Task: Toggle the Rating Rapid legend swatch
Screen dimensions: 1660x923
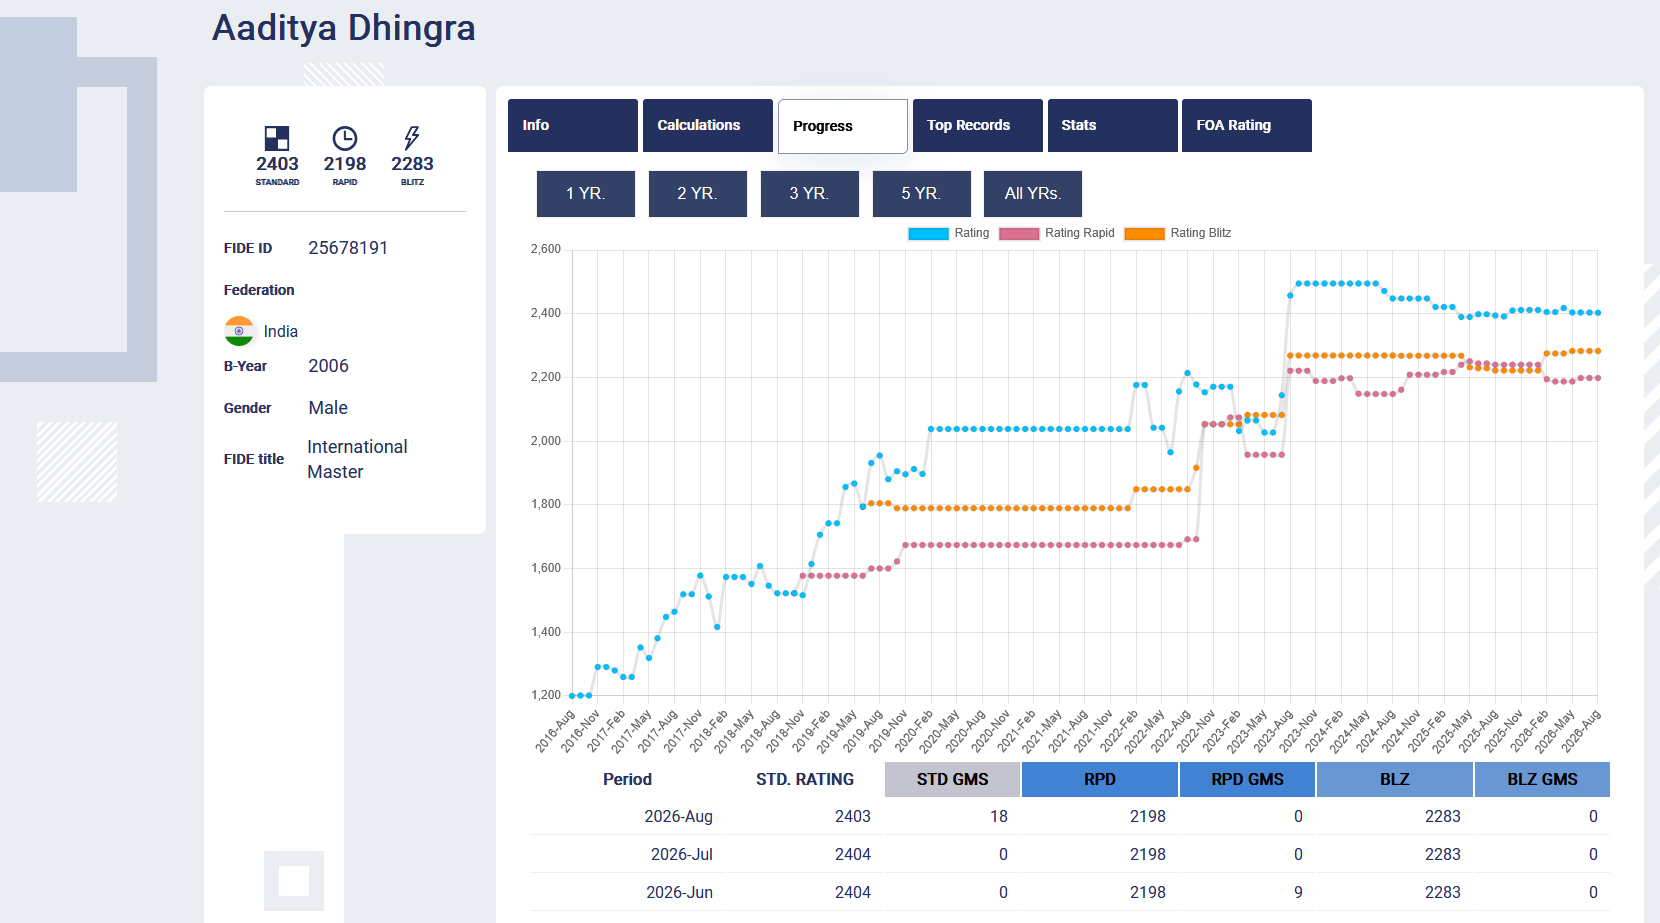Action: pyautogui.click(x=1019, y=234)
